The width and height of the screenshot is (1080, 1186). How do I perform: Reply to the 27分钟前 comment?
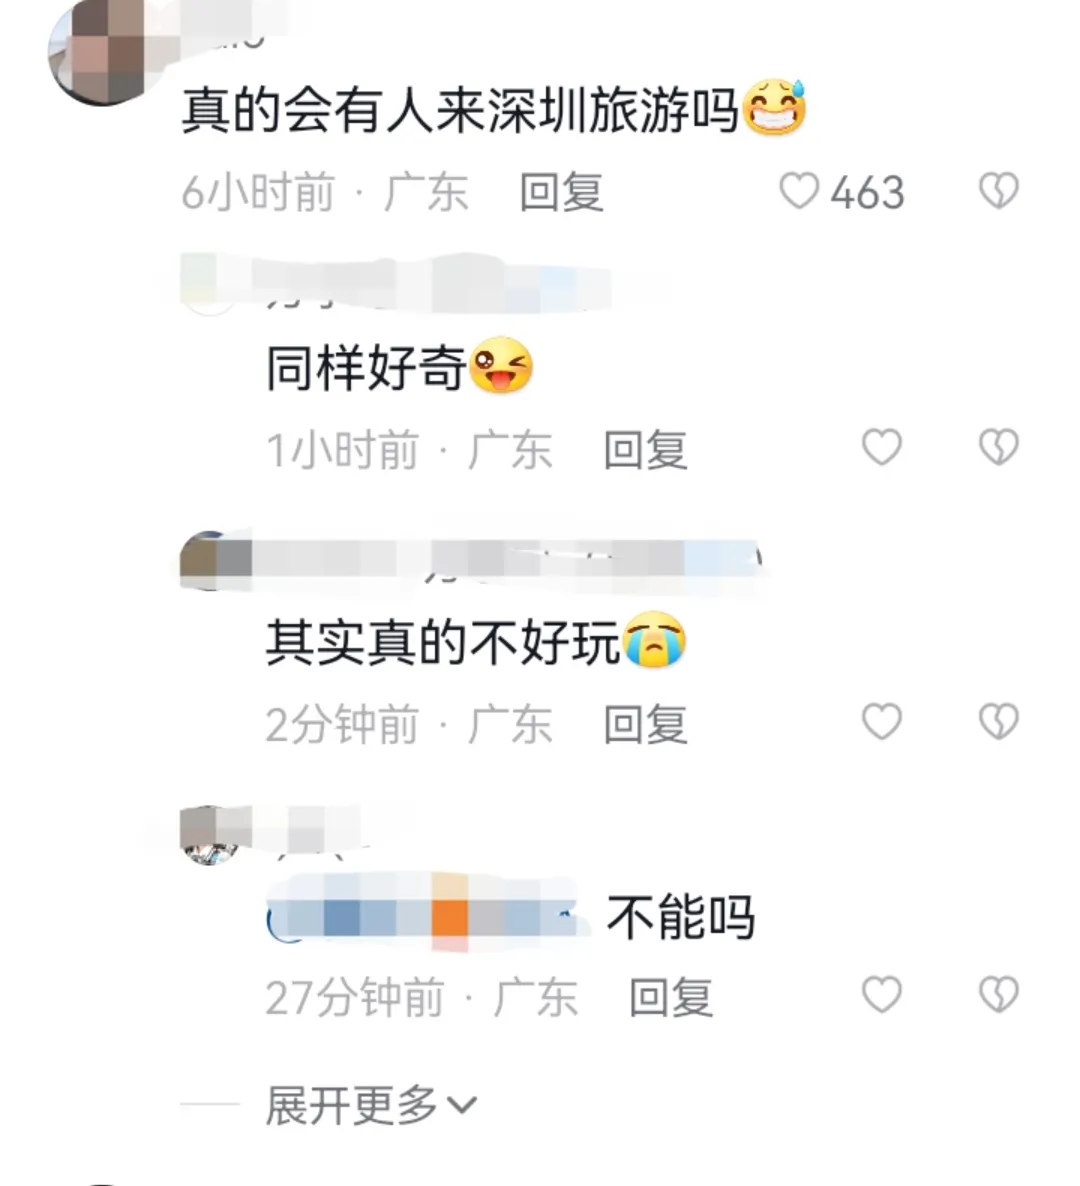click(x=671, y=997)
